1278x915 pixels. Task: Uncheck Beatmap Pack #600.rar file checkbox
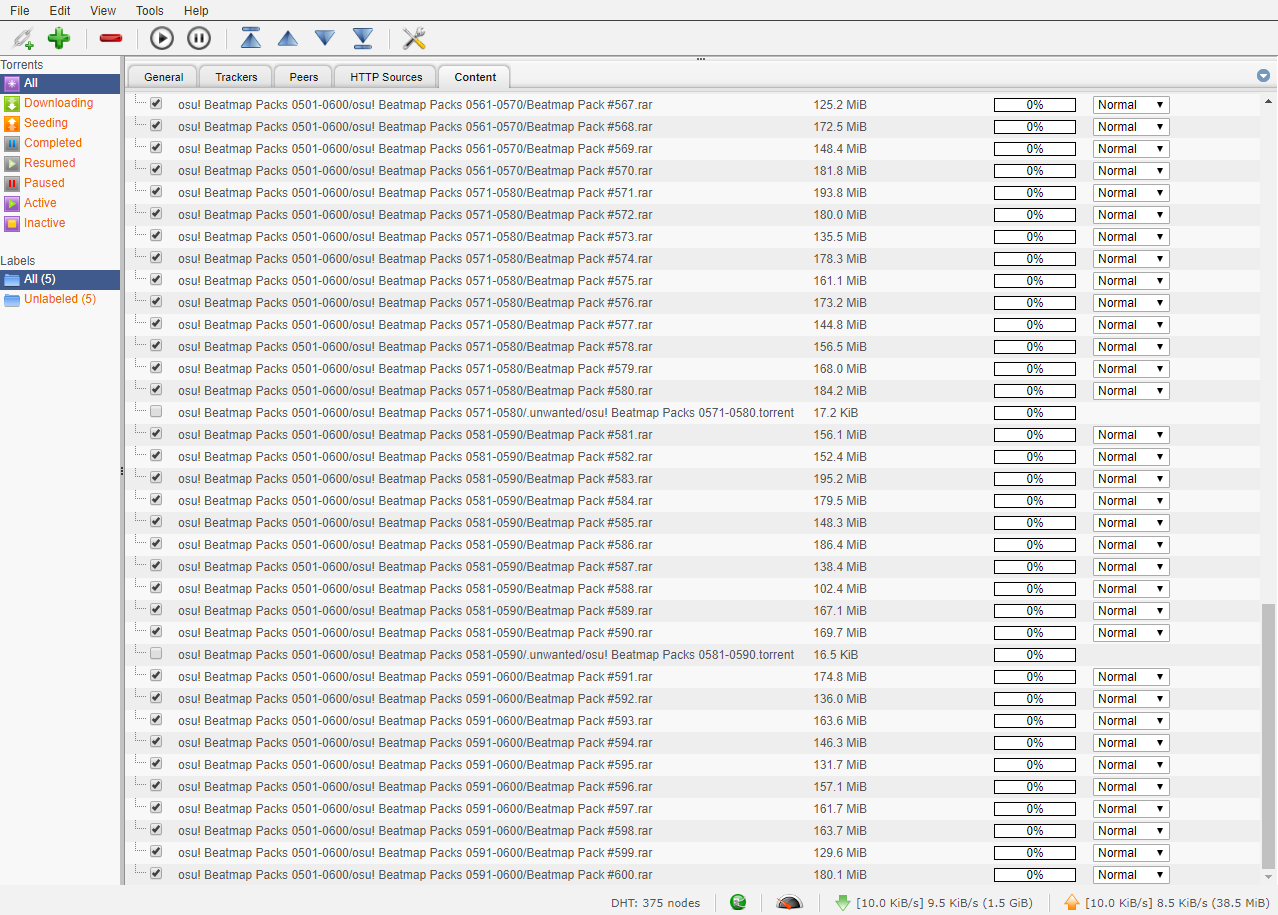(156, 873)
